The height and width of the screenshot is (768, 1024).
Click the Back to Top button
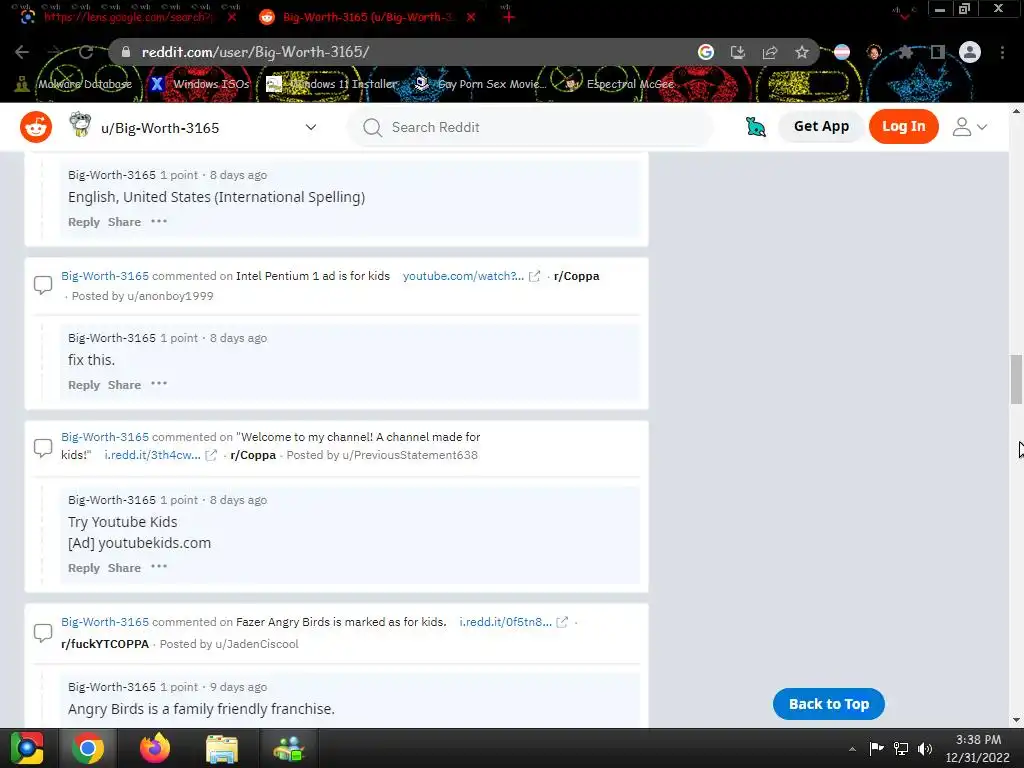coord(829,704)
